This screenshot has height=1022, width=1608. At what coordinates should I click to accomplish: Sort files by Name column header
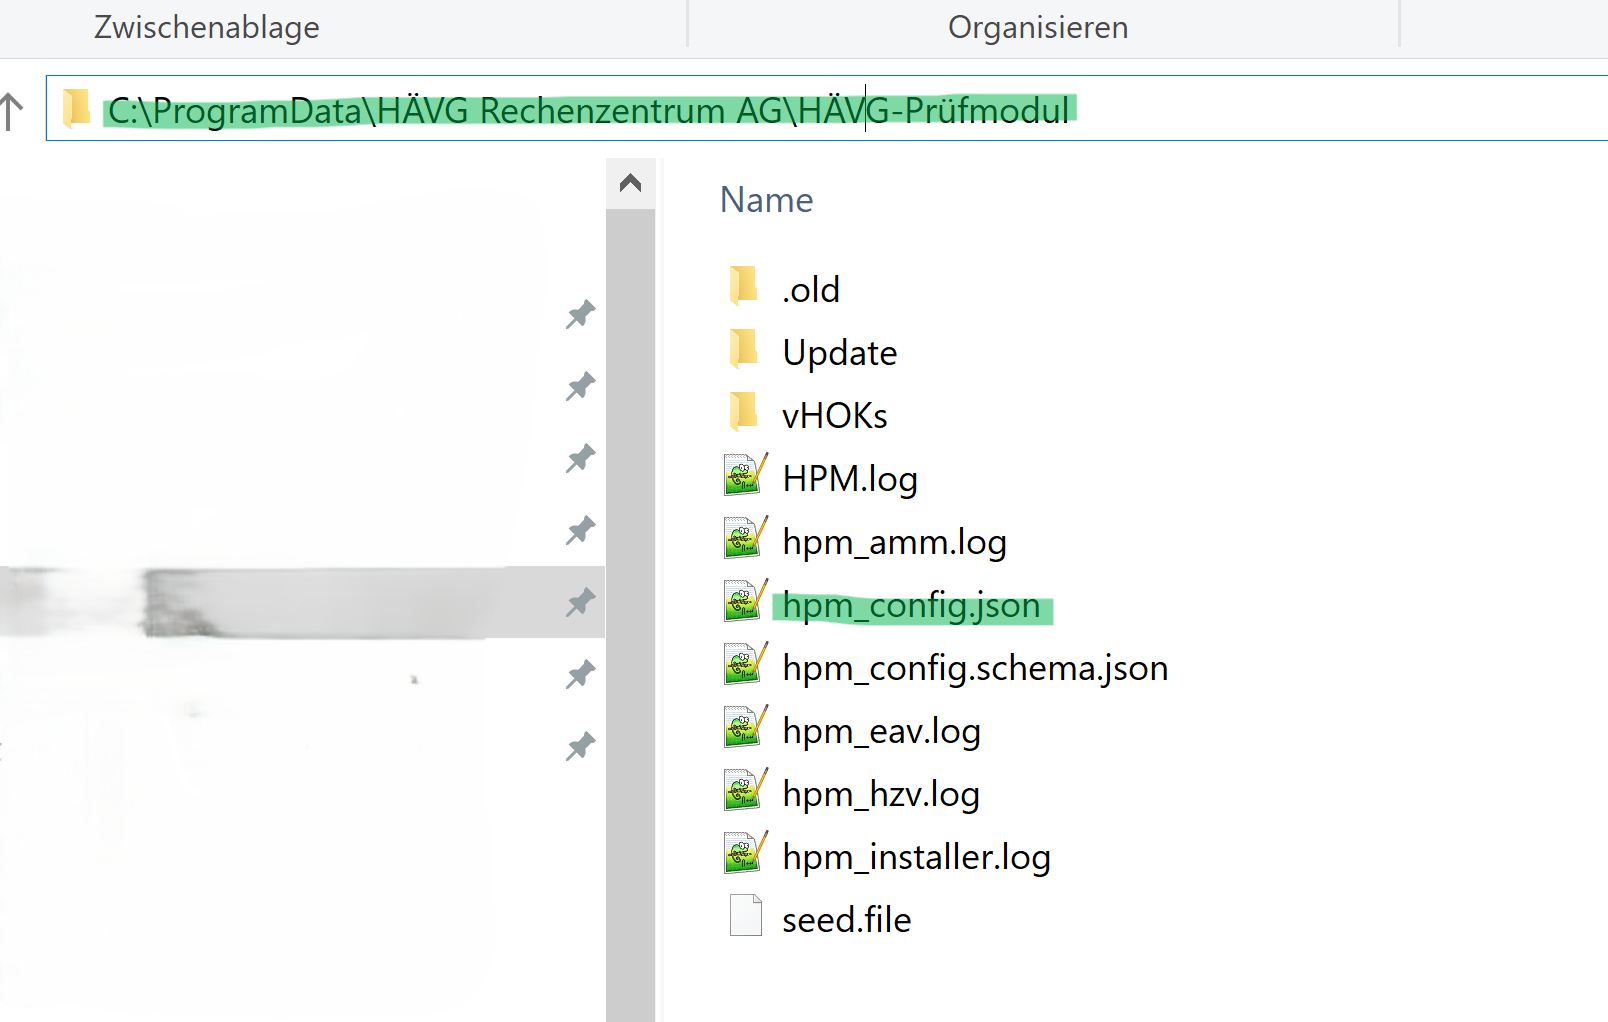pos(766,200)
